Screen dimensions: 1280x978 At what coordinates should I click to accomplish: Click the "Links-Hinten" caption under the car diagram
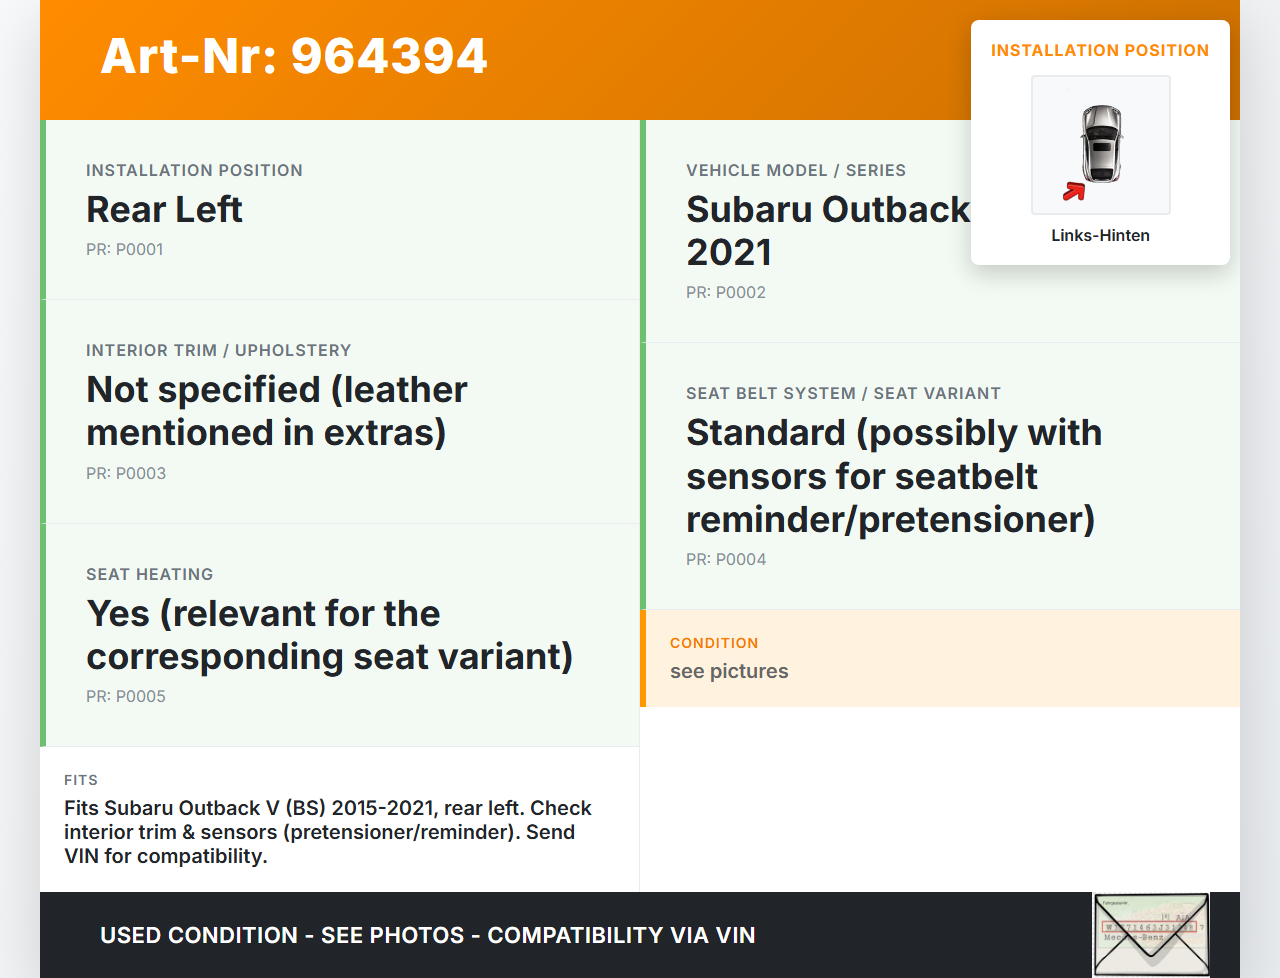coord(1100,236)
